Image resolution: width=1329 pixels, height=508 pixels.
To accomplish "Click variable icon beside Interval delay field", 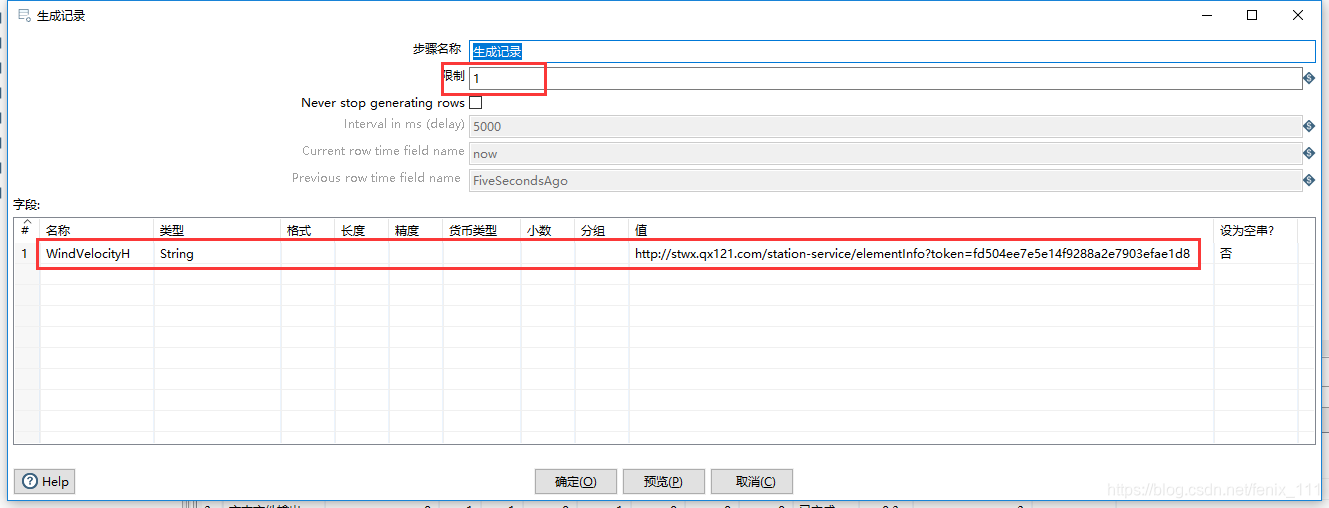I will (1309, 127).
